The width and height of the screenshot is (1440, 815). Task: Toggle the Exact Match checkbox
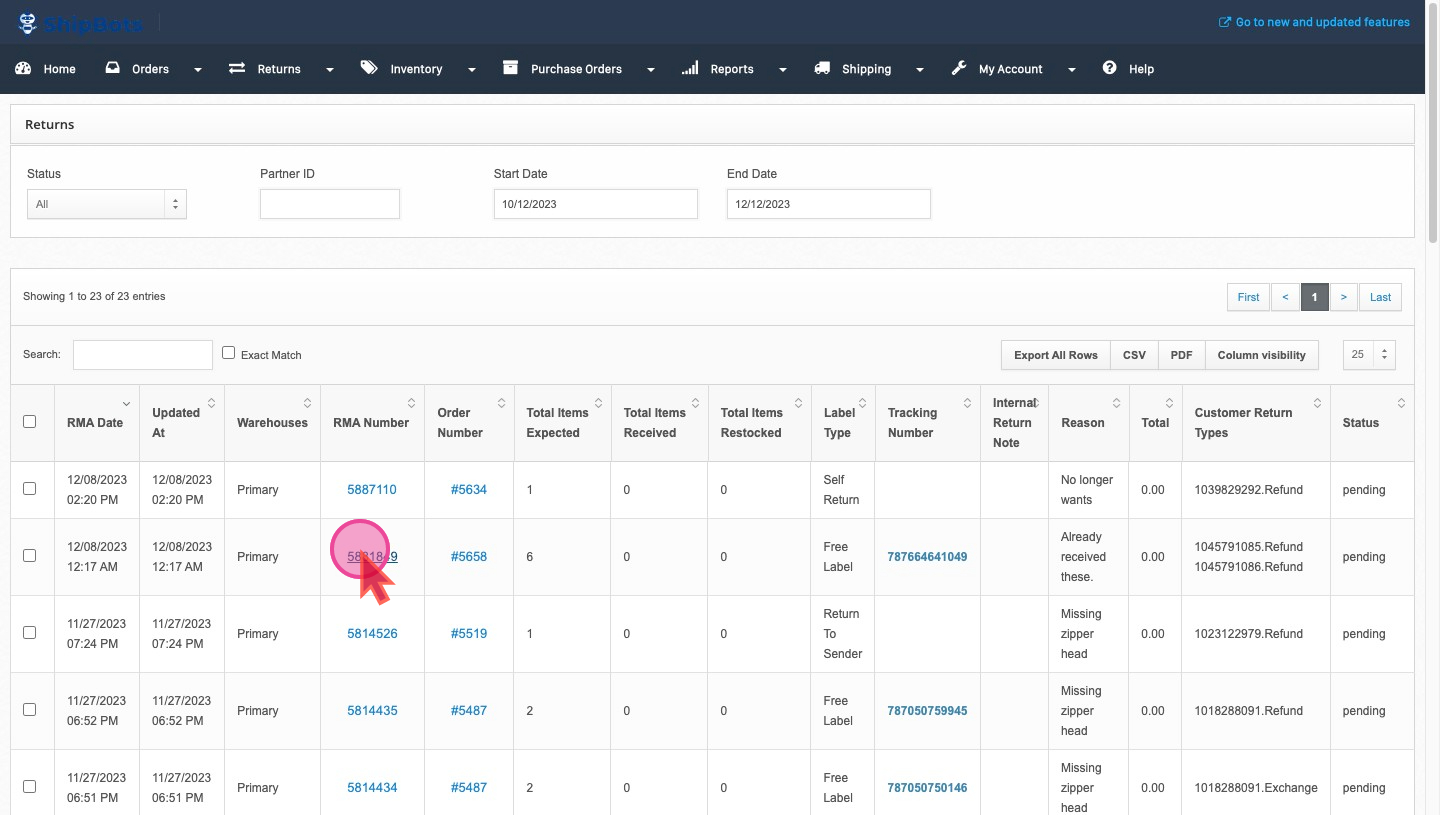[x=228, y=353]
